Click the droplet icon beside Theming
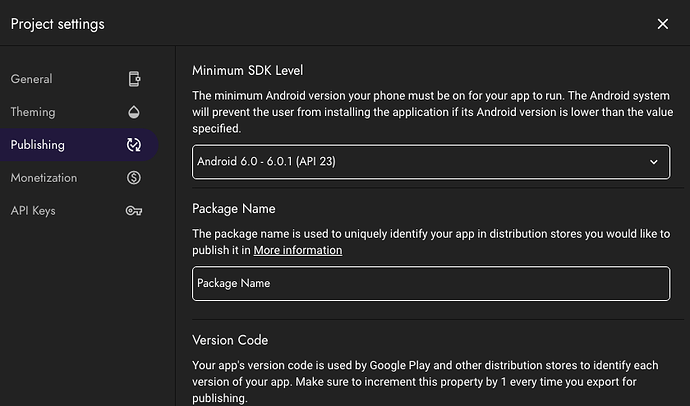 pyautogui.click(x=134, y=112)
